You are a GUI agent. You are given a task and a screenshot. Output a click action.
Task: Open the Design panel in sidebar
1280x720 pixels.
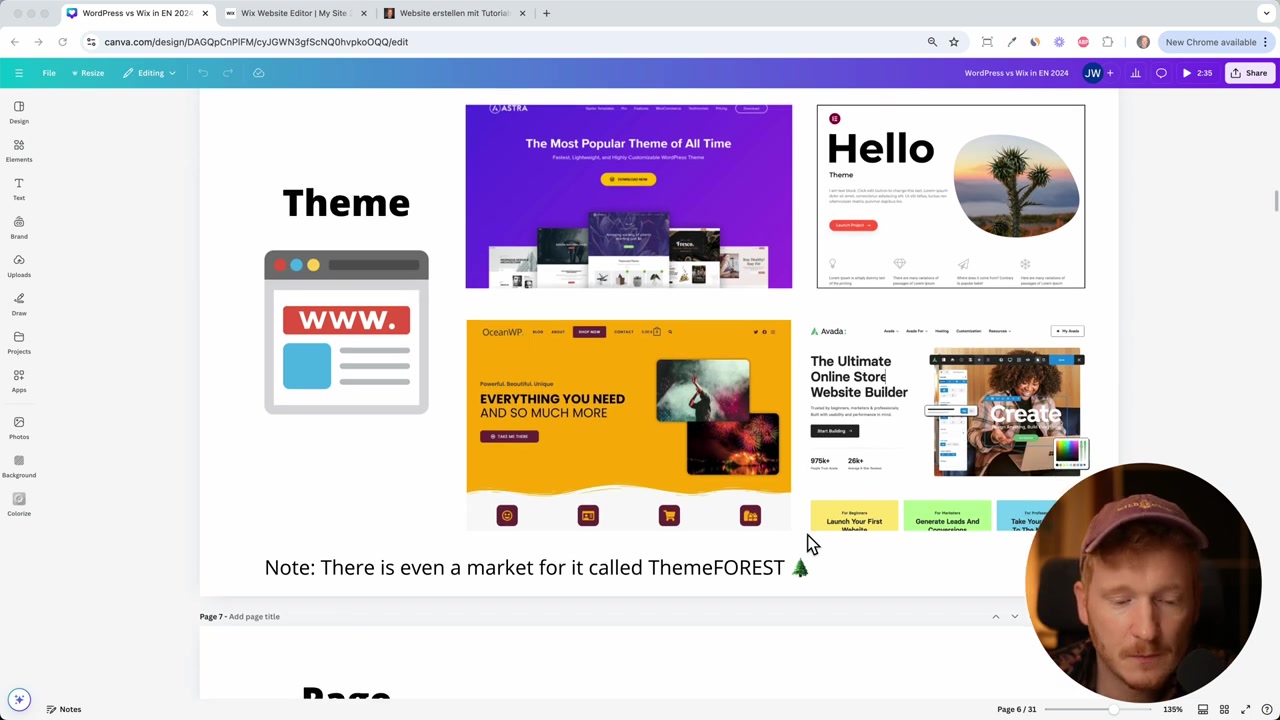click(19, 112)
